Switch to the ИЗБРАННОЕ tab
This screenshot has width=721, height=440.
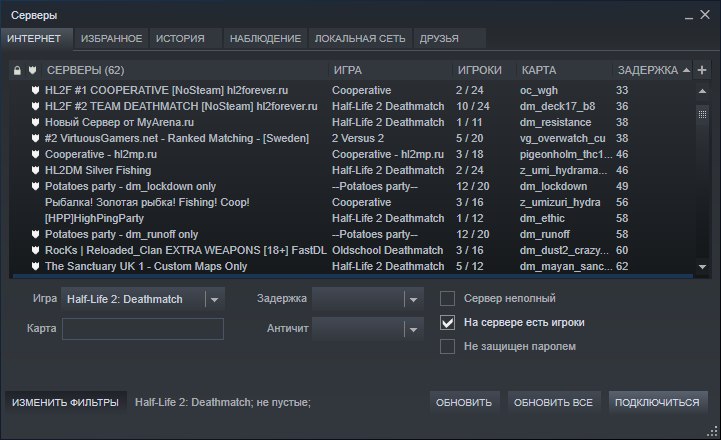point(112,39)
